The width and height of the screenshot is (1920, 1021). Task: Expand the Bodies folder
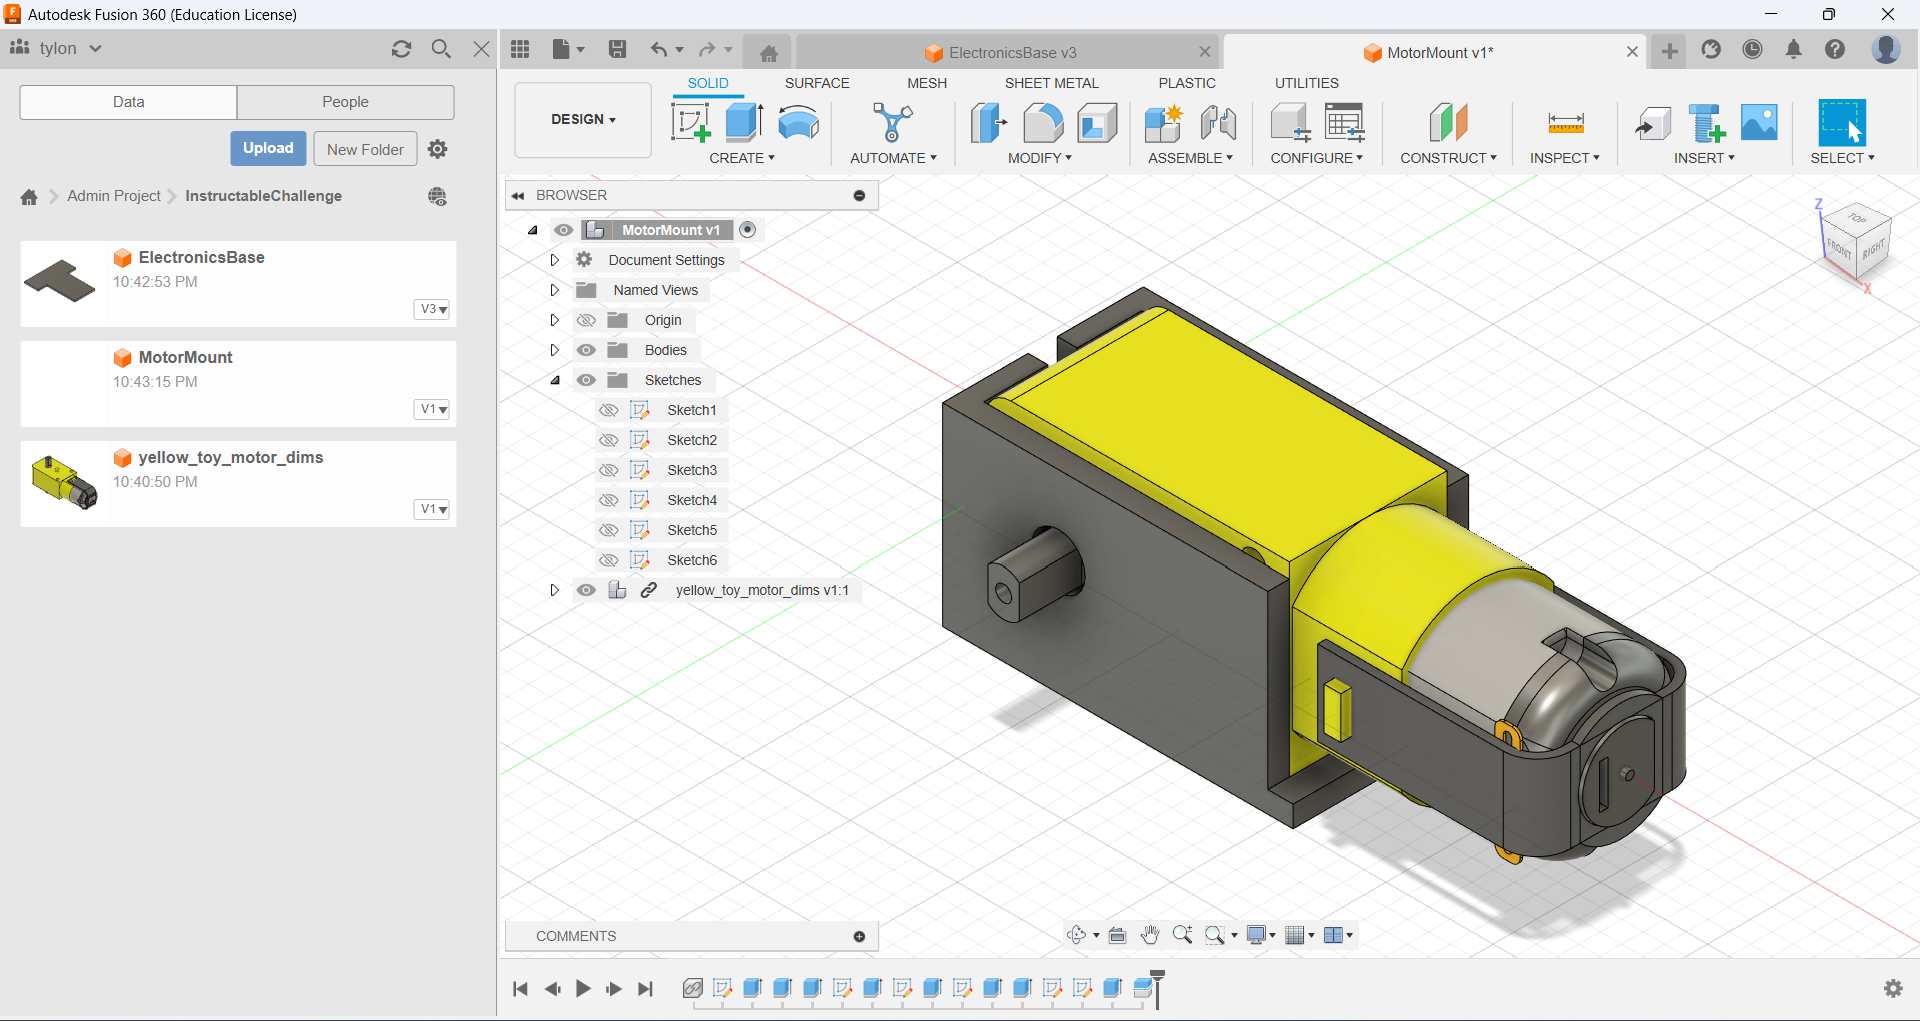(x=554, y=350)
